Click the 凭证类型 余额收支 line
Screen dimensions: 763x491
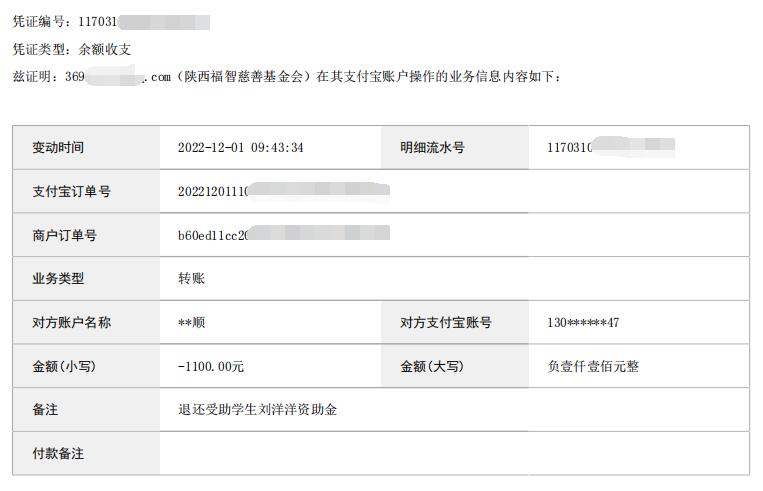pos(72,49)
